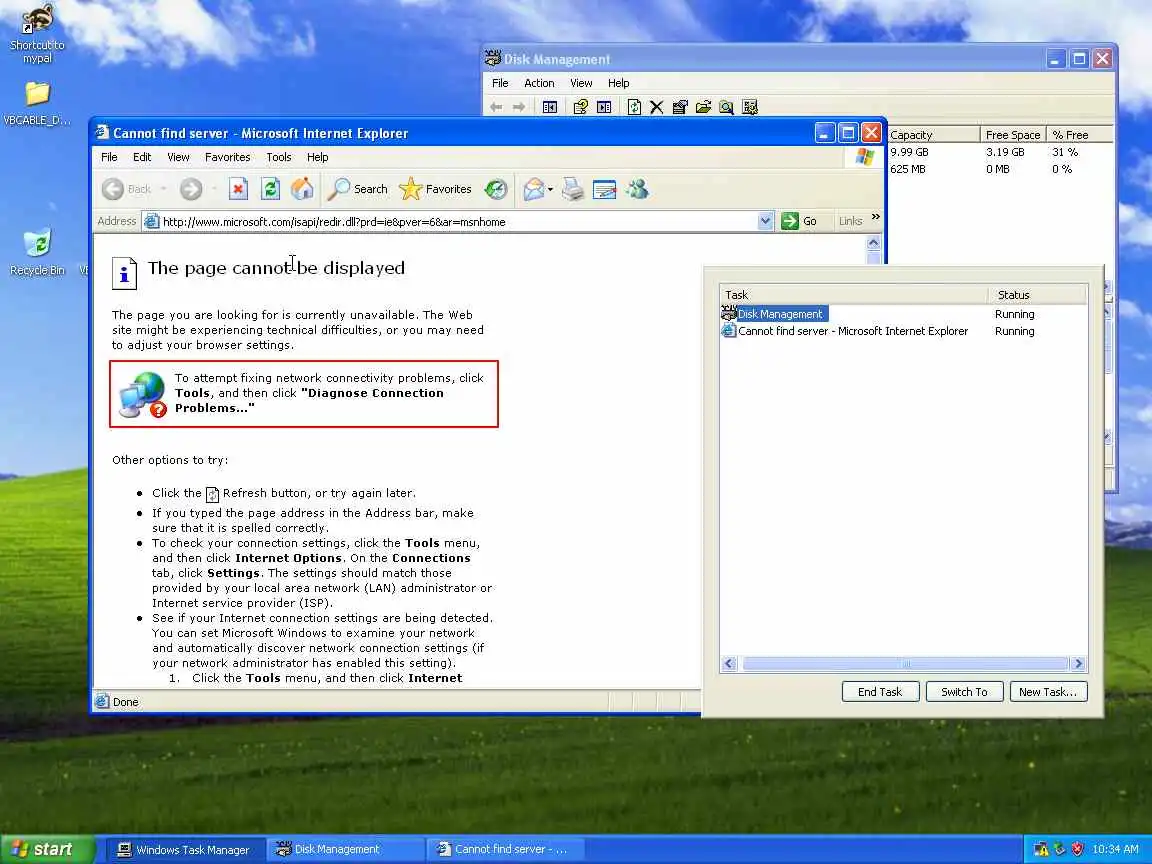1152x864 pixels.
Task: Click the Status column header in Task Manager
Action: click(x=1037, y=295)
